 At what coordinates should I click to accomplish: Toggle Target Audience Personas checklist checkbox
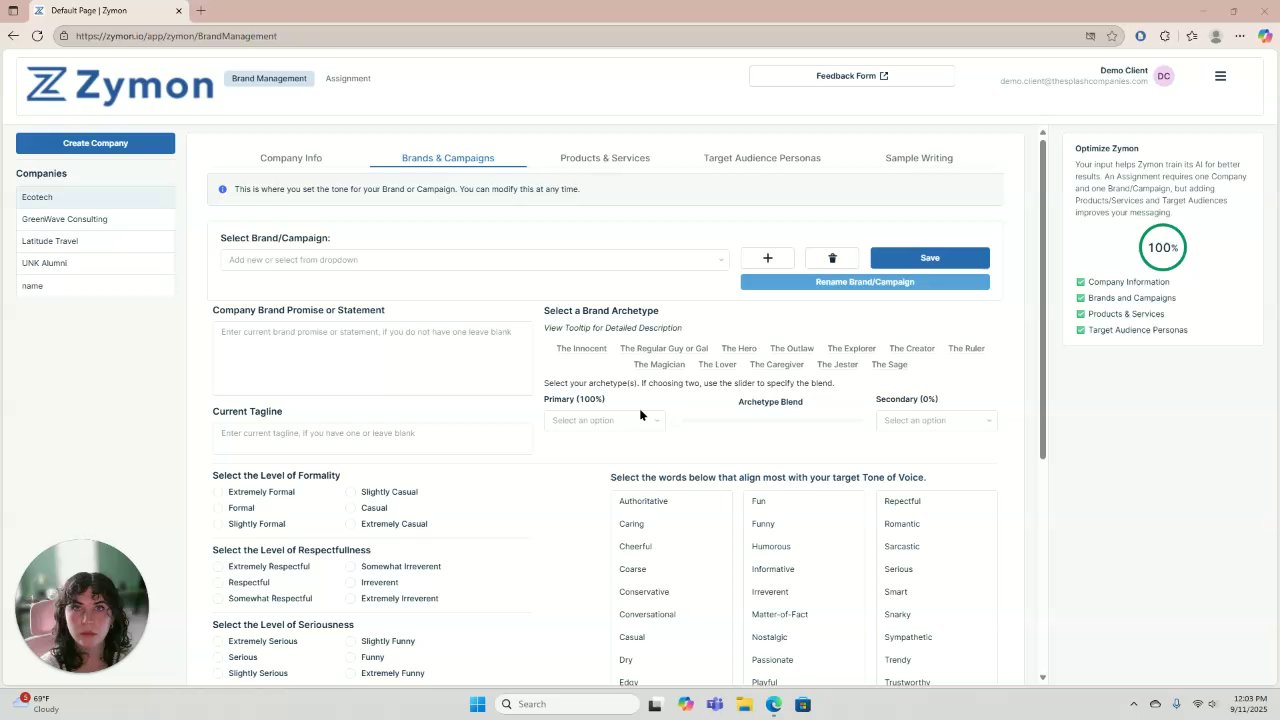(1080, 330)
